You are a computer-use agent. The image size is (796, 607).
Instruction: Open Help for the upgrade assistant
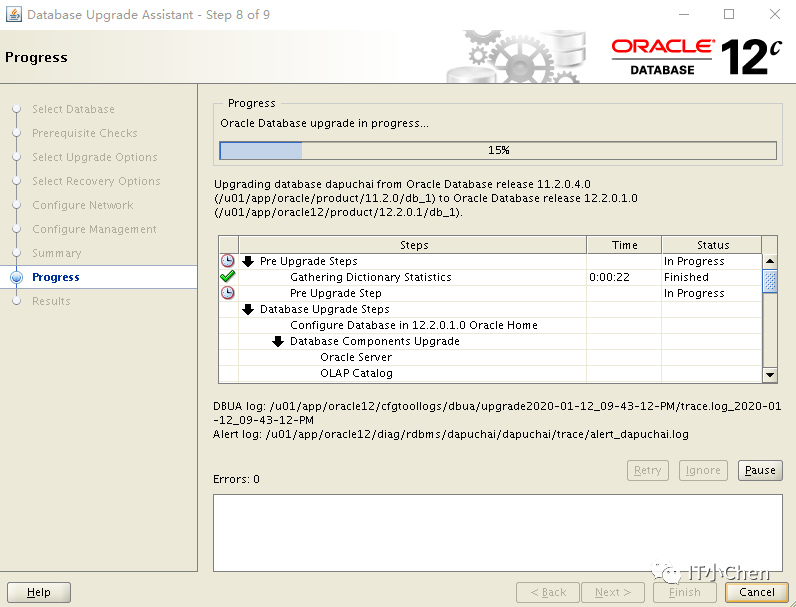point(39,592)
